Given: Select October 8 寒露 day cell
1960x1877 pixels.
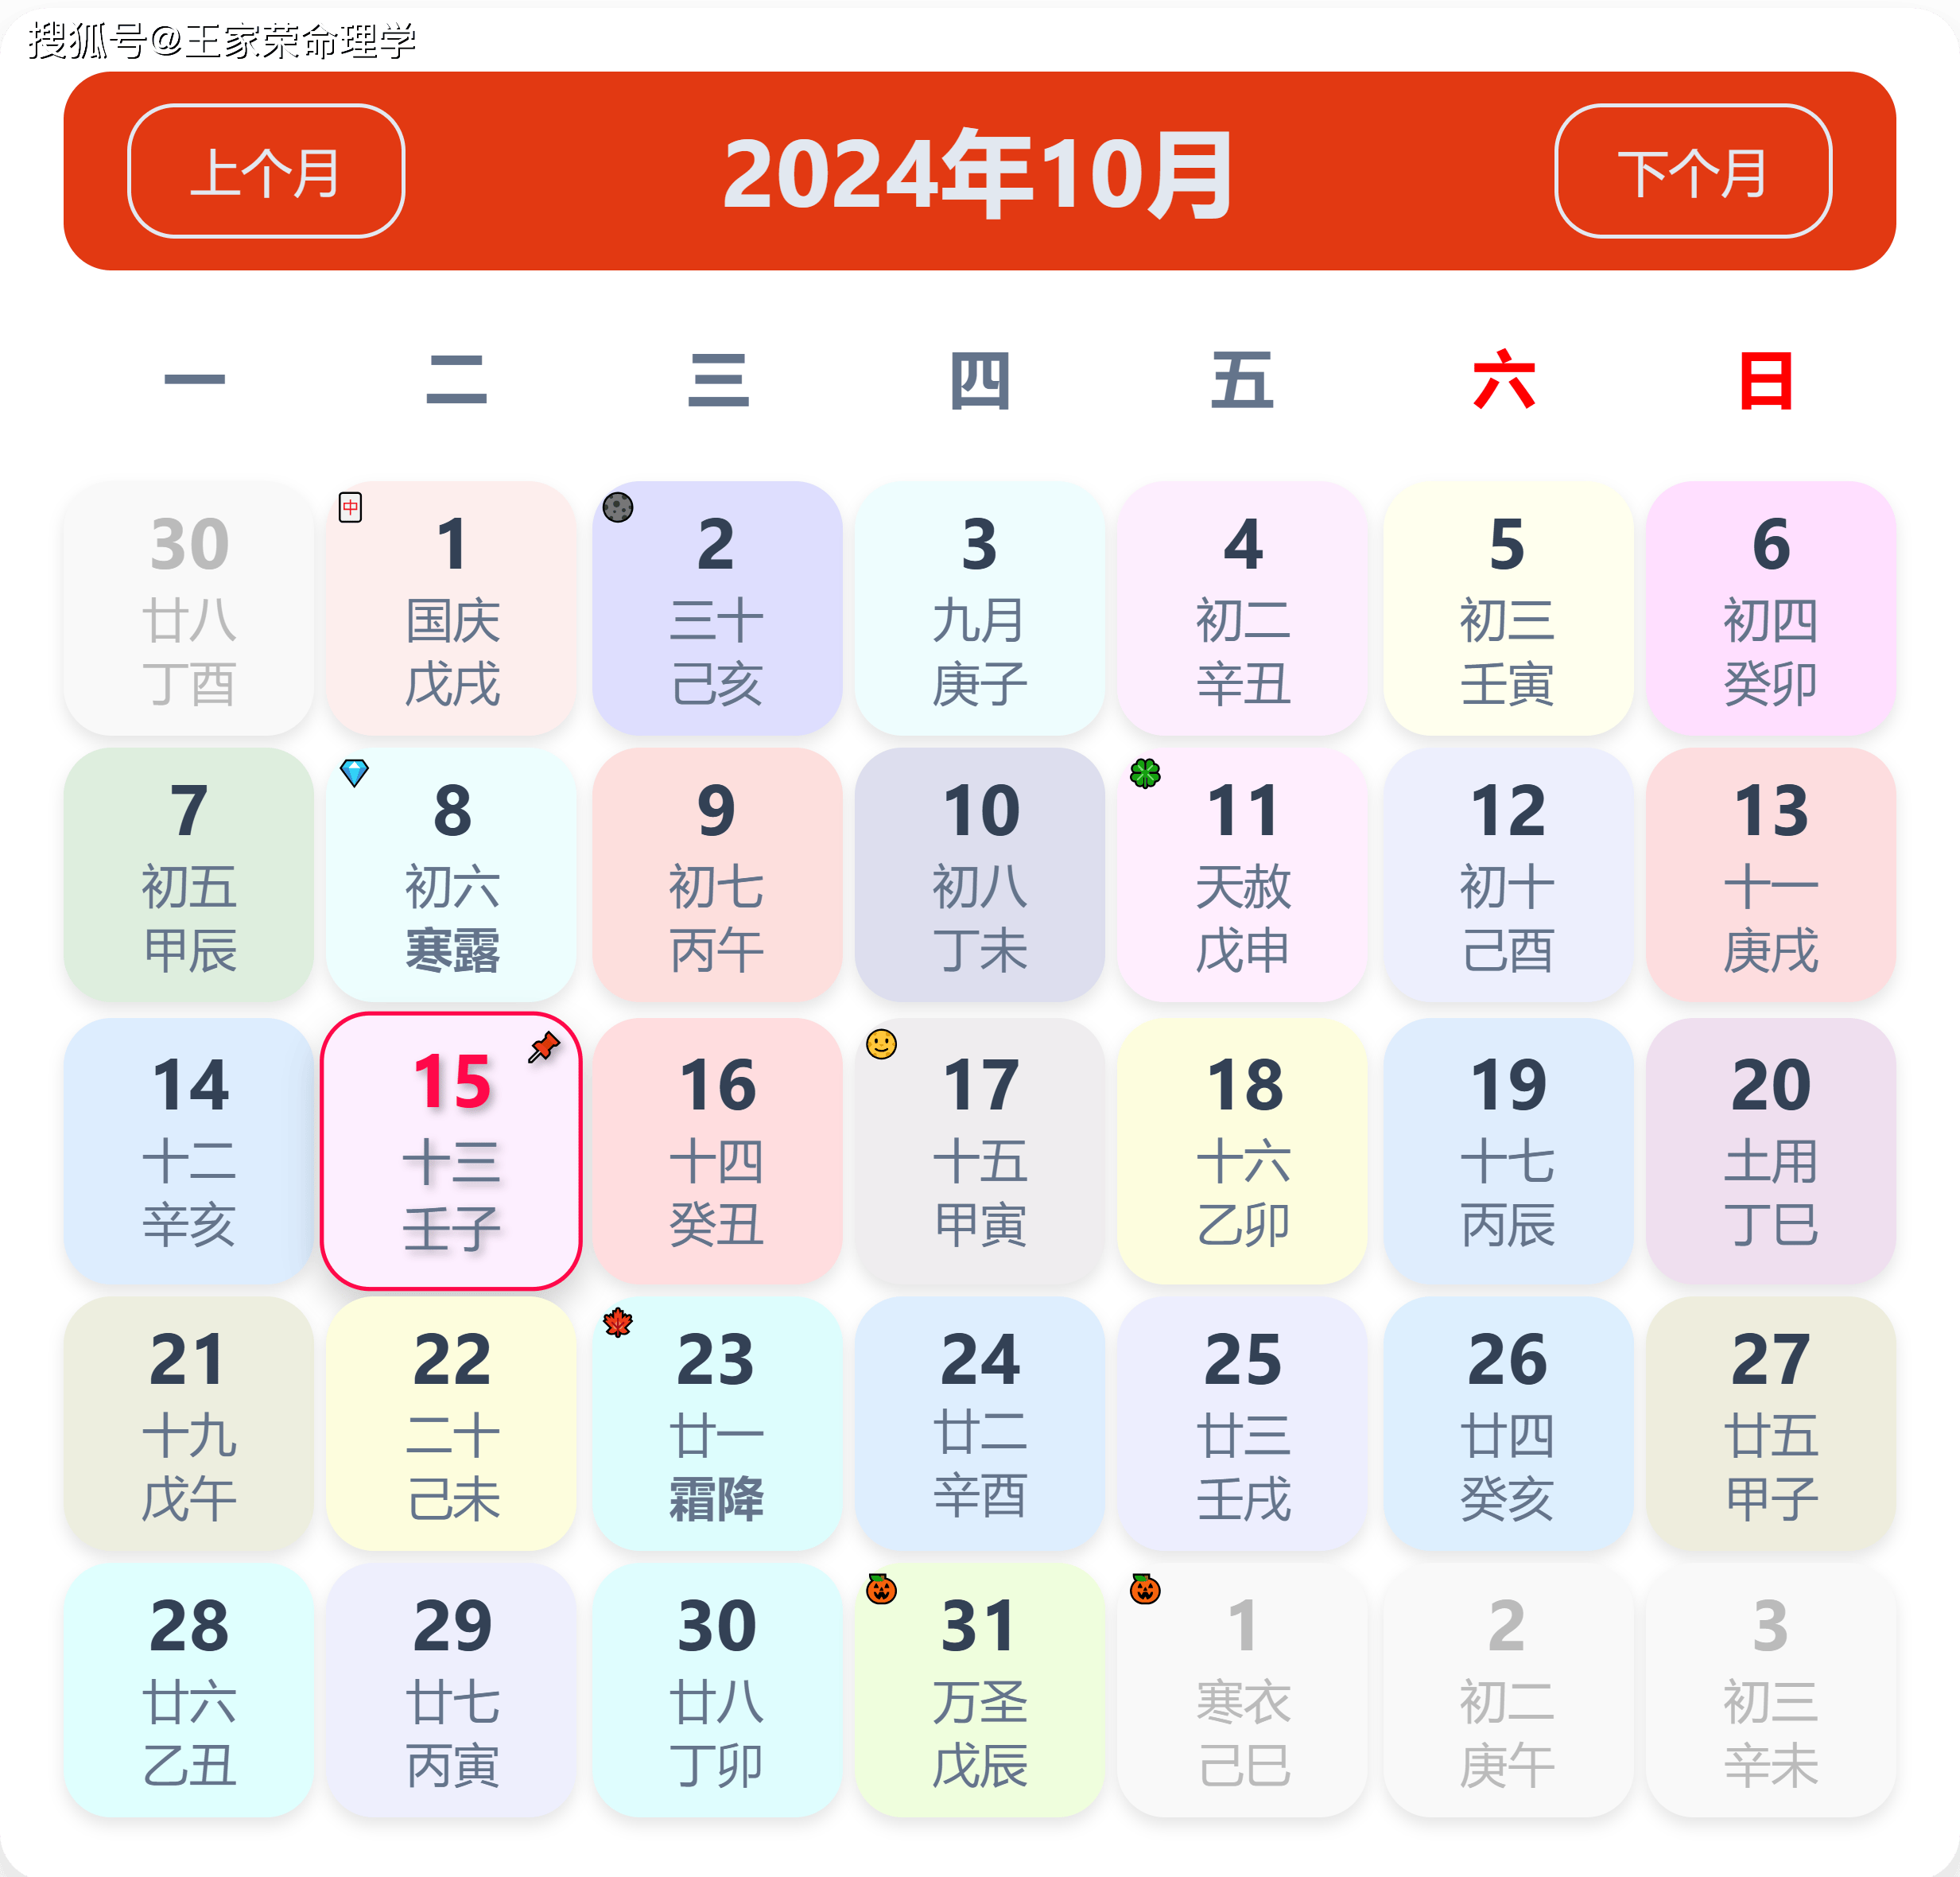Looking at the screenshot, I should (x=451, y=875).
